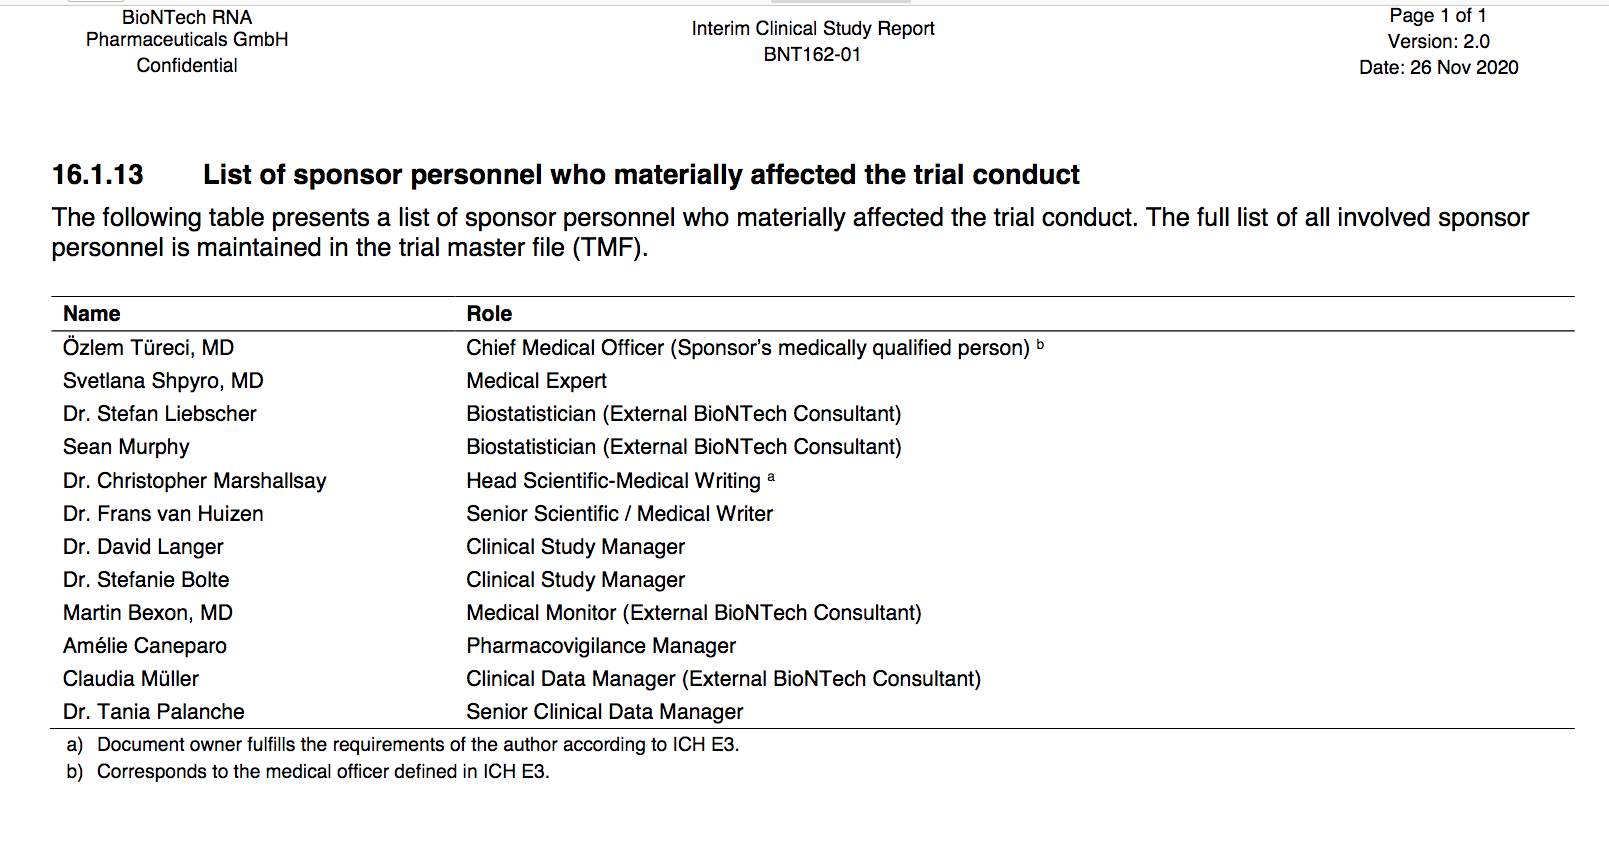This screenshot has width=1609, height=845.
Task: Click the section heading 16.1.13 title
Action: 640,175
